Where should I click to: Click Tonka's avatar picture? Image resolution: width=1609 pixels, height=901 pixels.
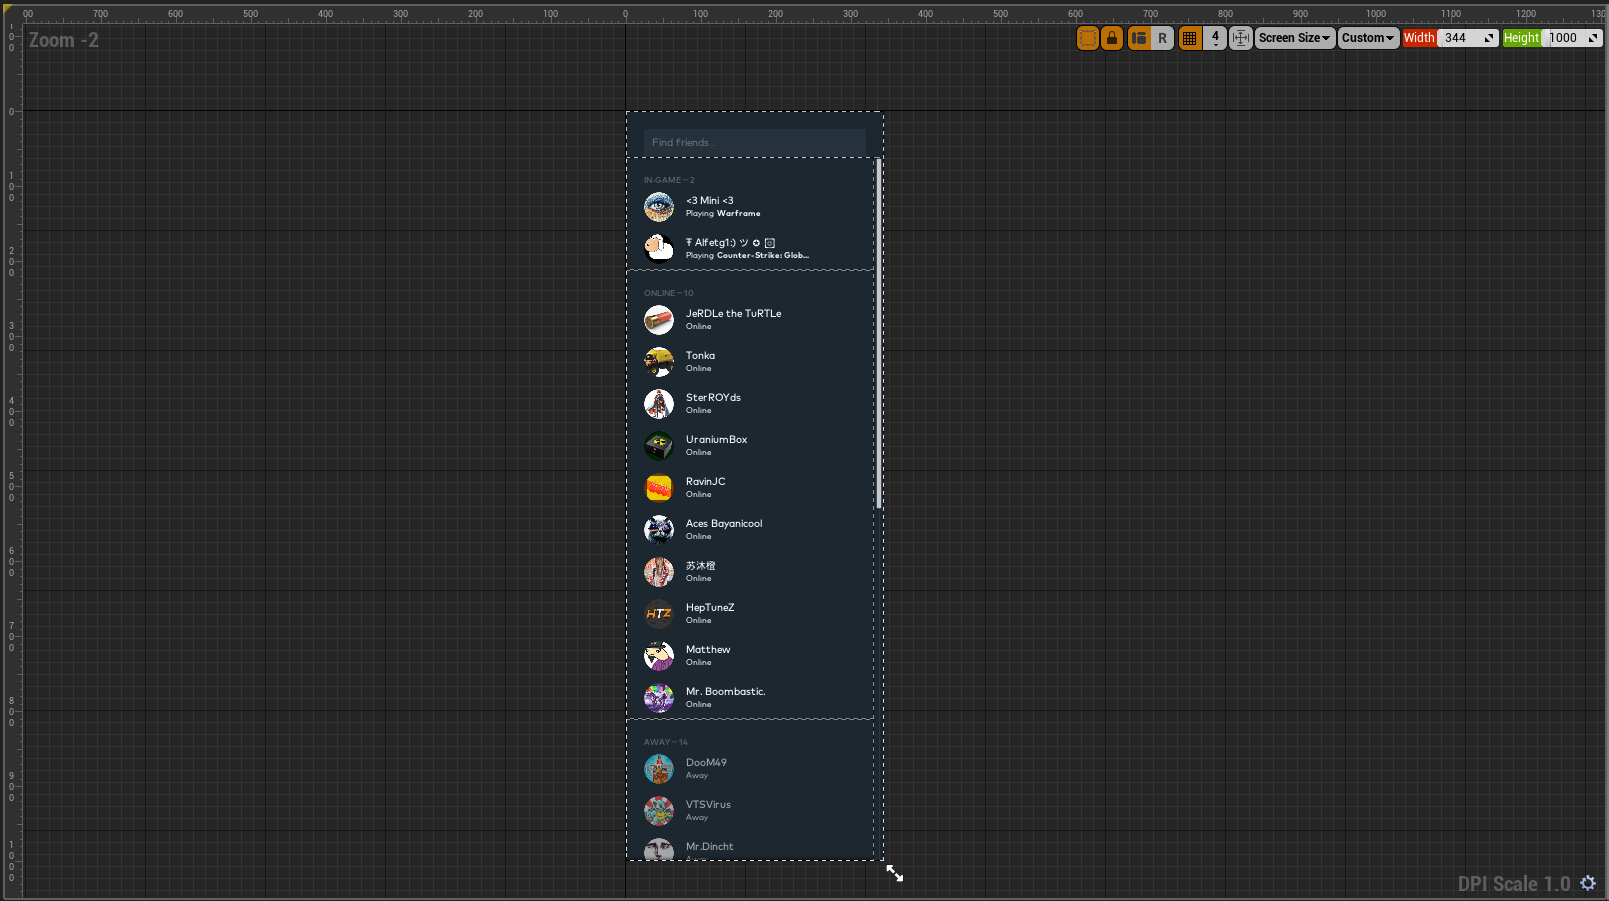coord(659,362)
